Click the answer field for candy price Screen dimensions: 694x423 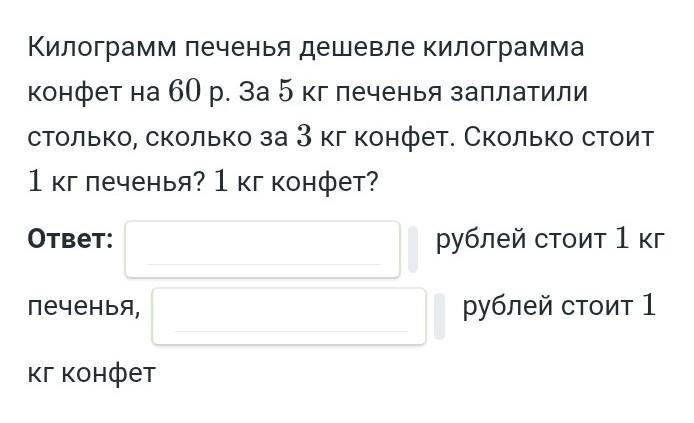pos(288,315)
